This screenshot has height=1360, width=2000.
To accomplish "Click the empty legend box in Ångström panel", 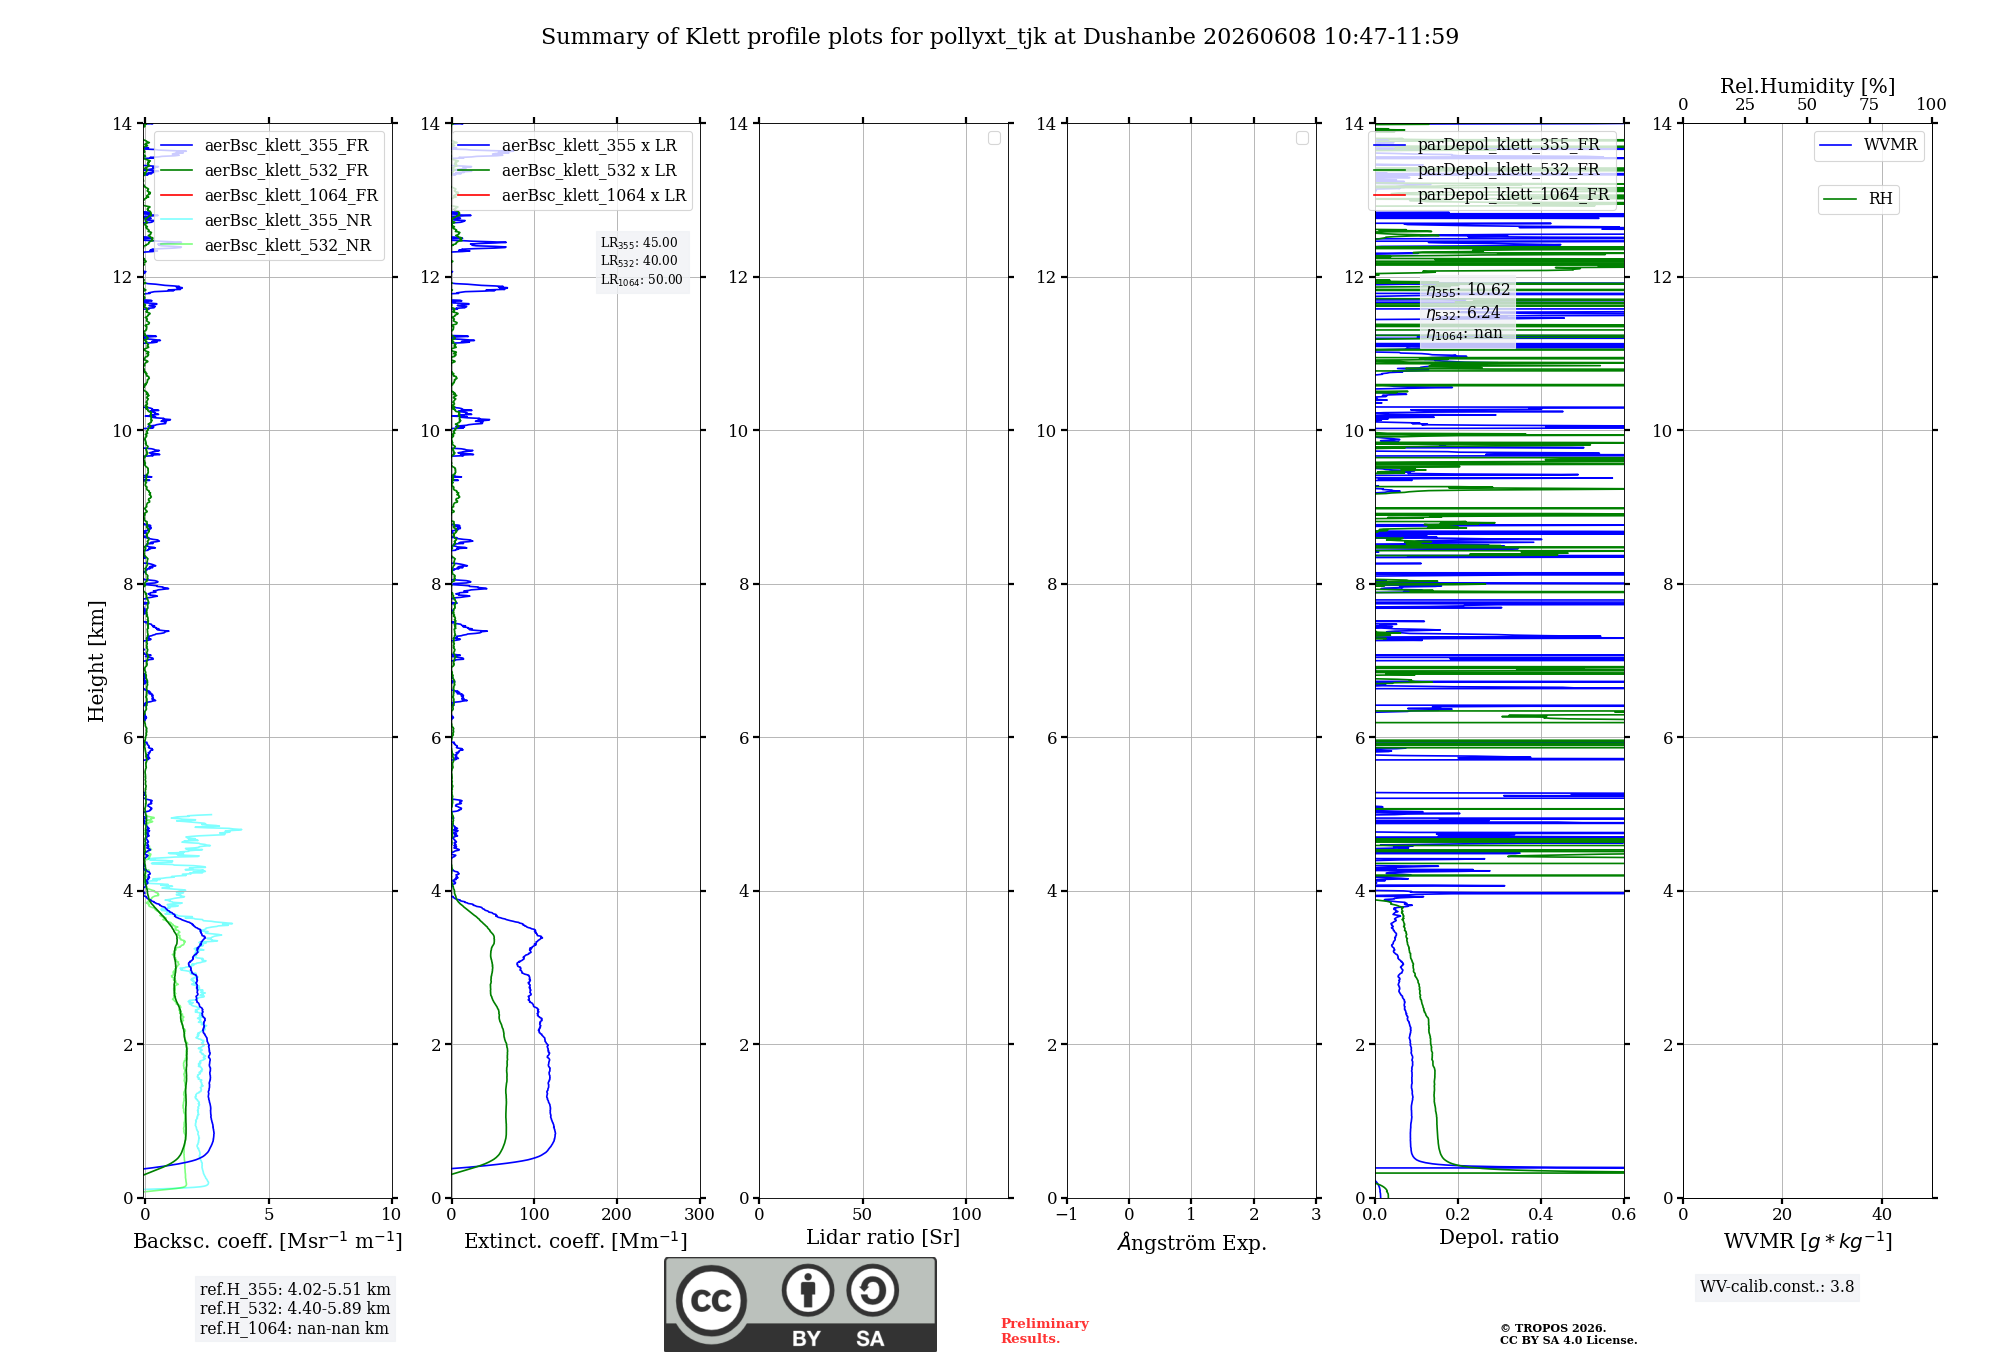I will click(1302, 138).
